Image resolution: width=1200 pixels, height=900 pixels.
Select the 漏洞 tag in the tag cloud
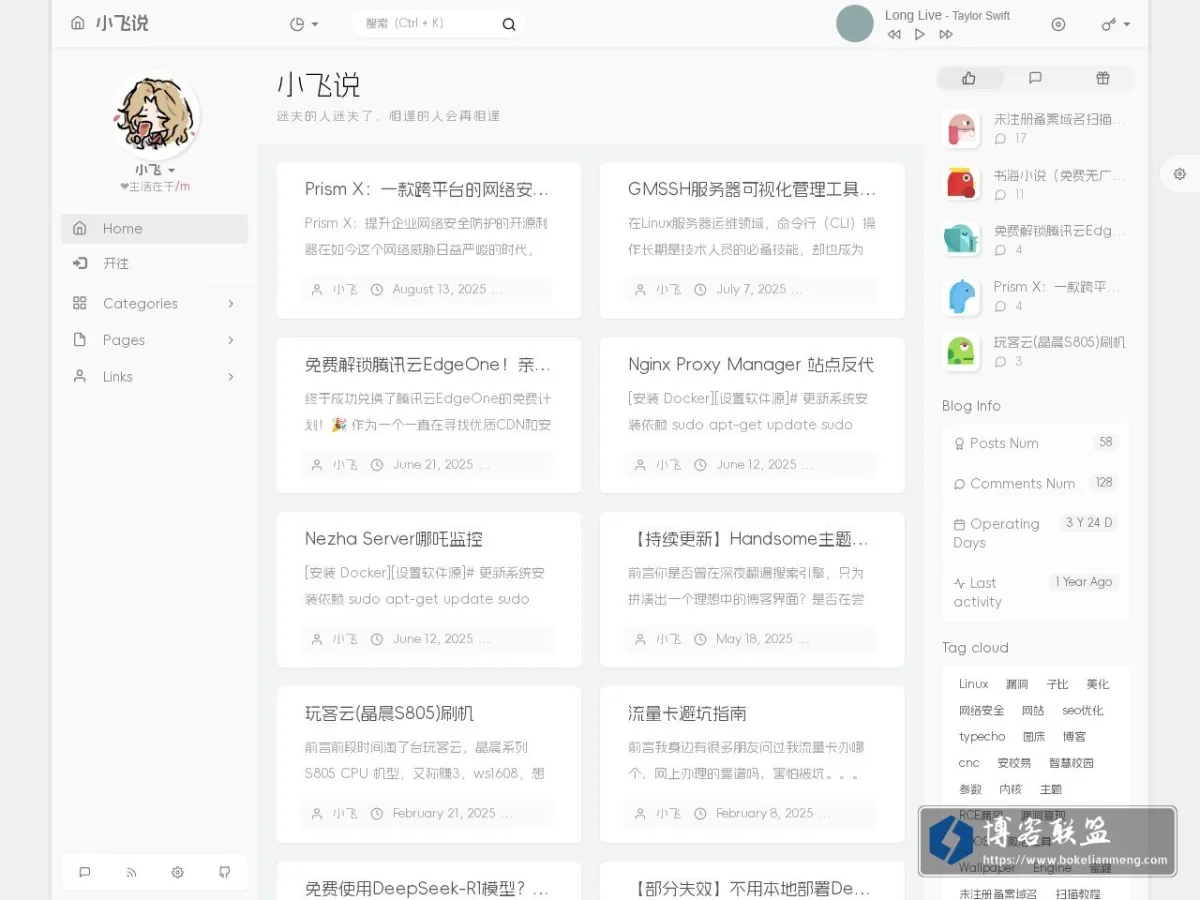pos(1017,684)
